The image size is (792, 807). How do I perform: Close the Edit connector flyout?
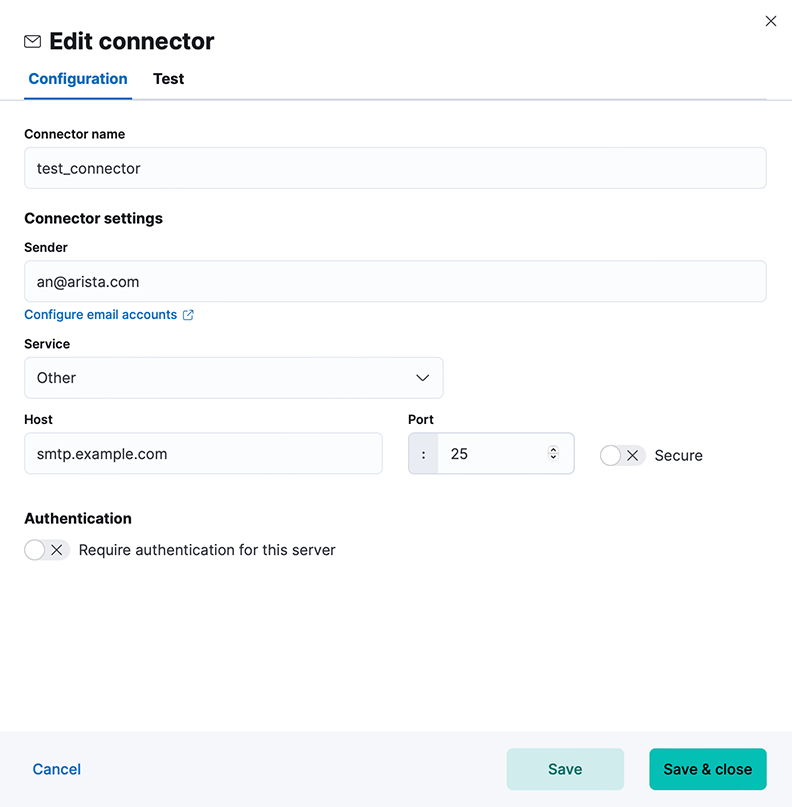click(770, 21)
